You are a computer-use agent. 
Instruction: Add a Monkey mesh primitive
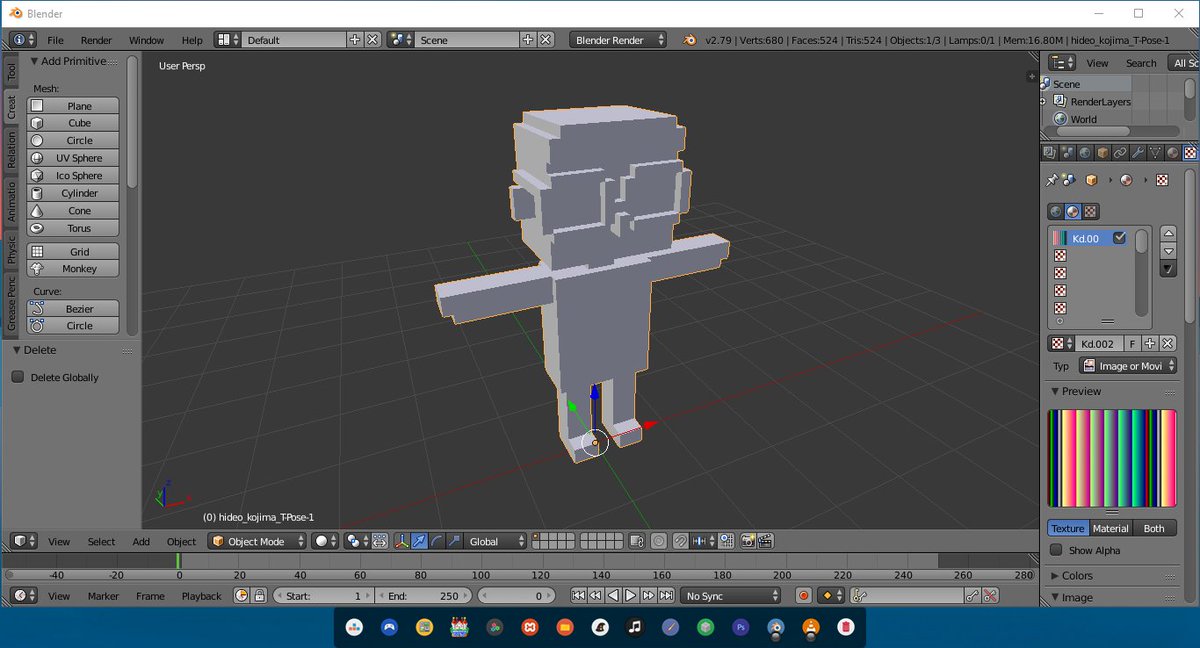73,269
